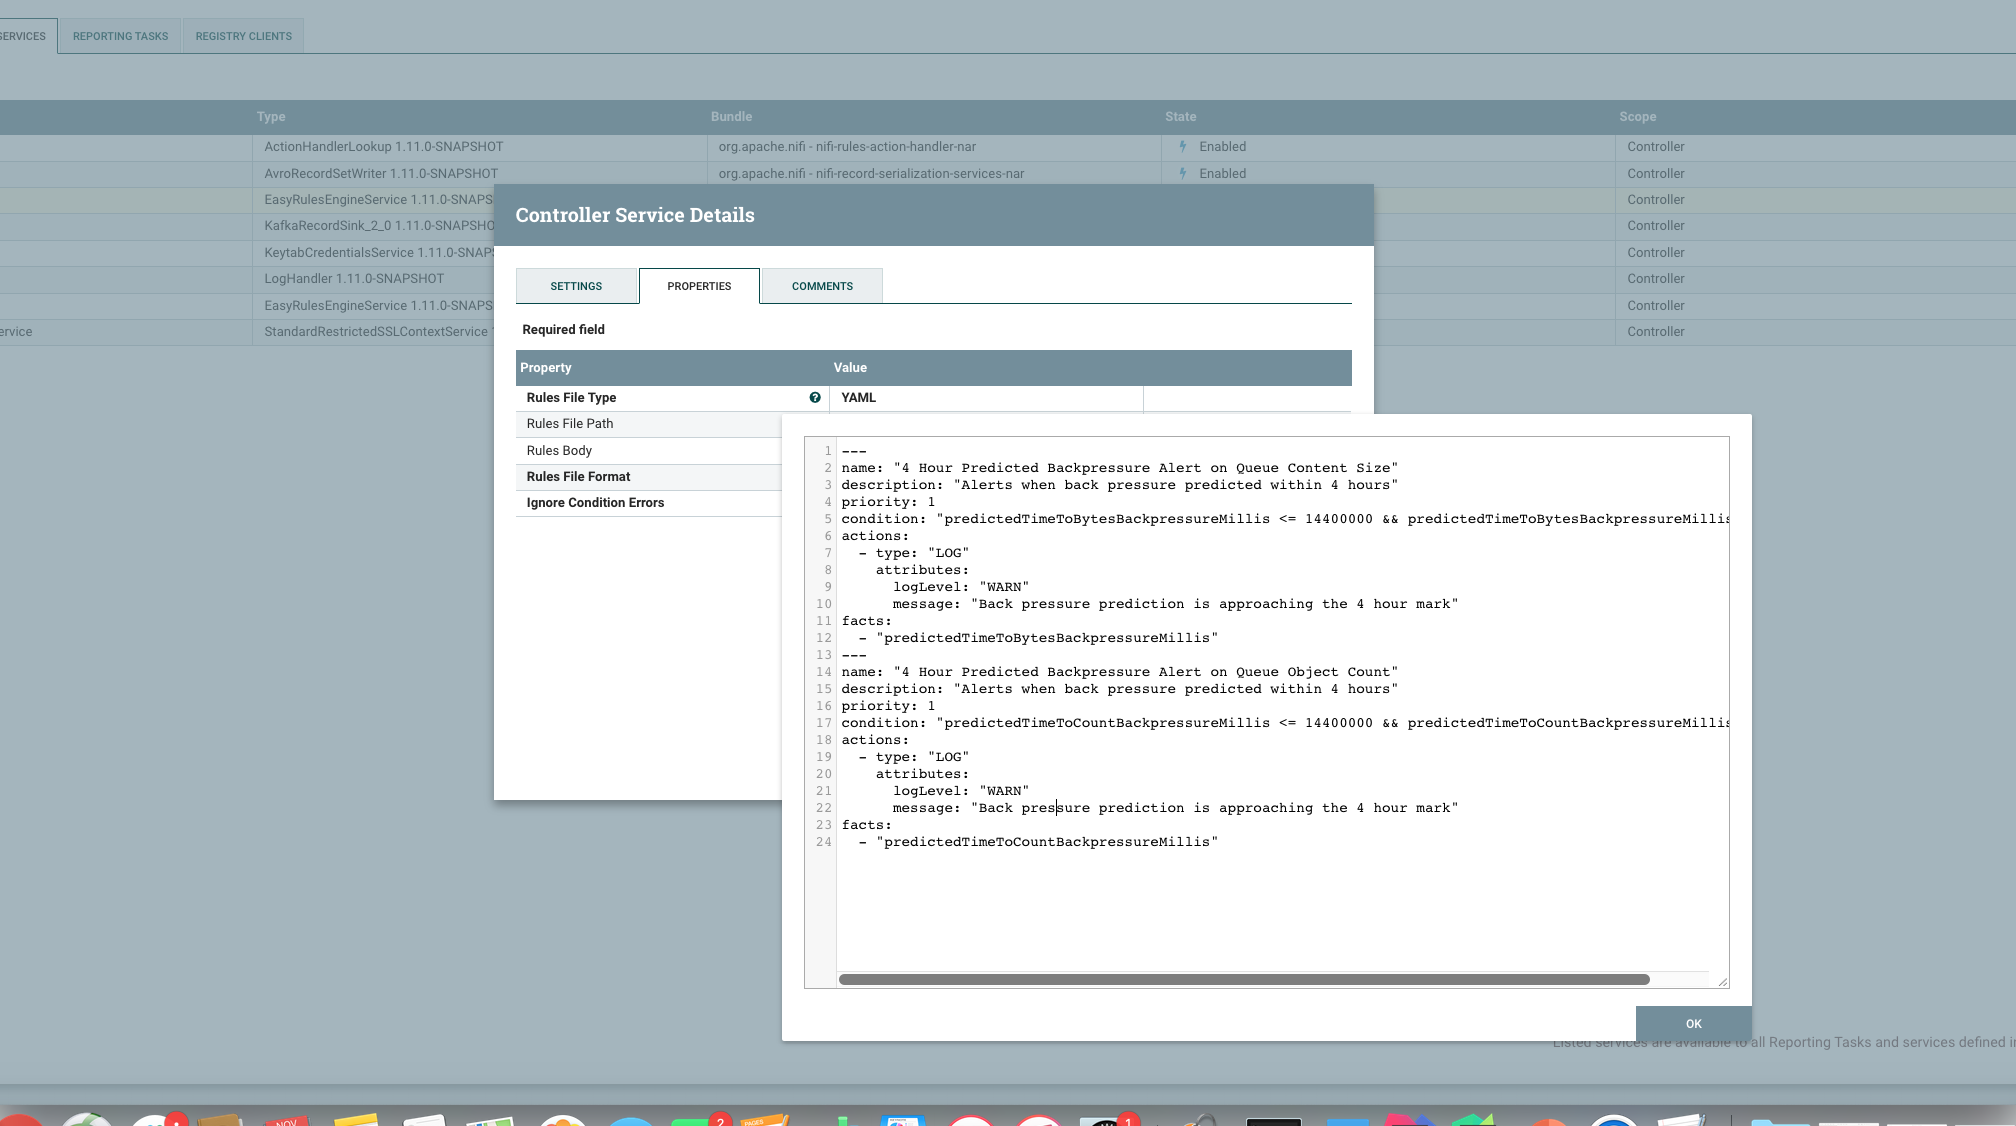Sort by the State column header
This screenshot has width=2016, height=1126.
(1180, 117)
